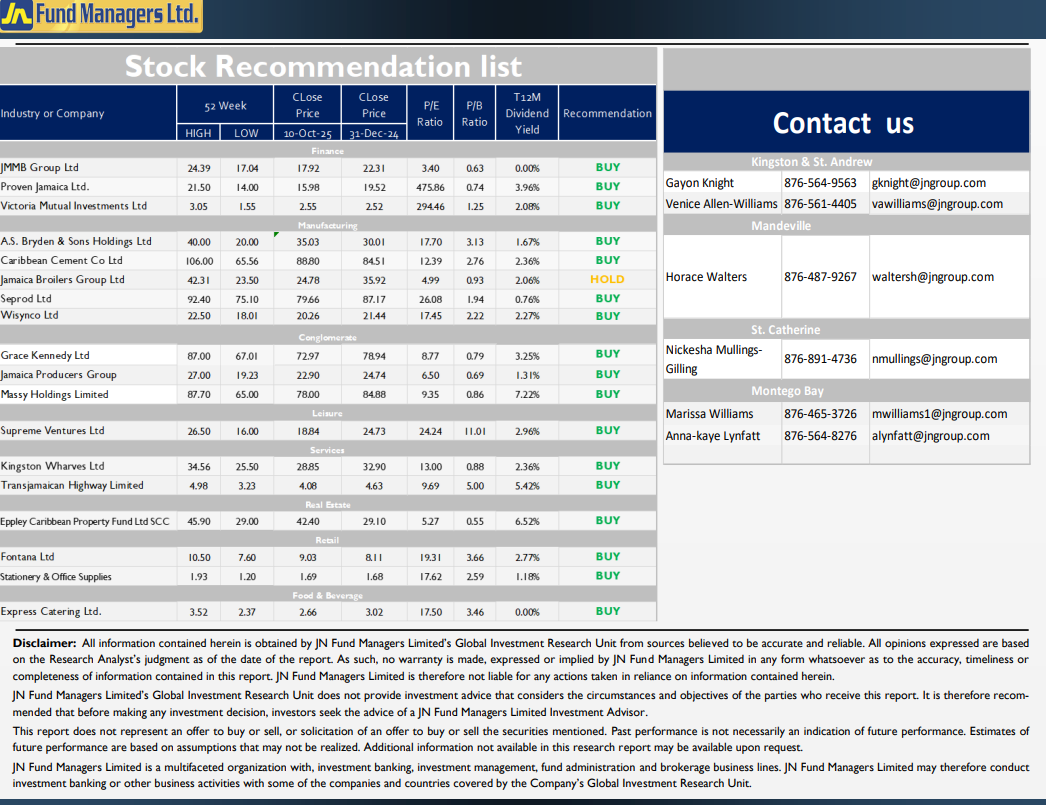This screenshot has width=1046, height=805.
Task: Select the Recommendation column header
Action: click(607, 114)
